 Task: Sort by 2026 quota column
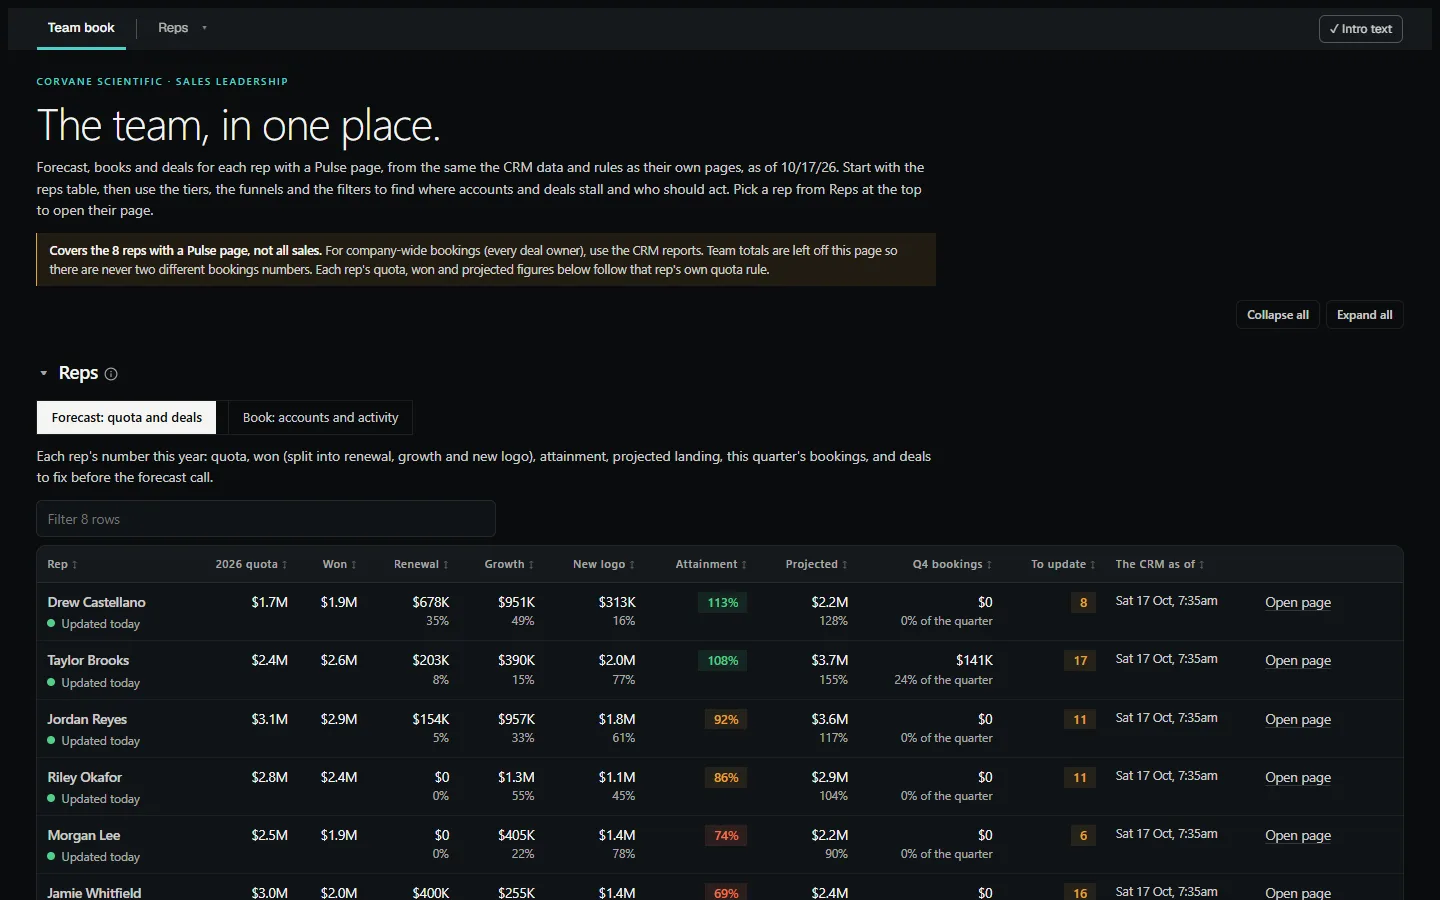pyautogui.click(x=251, y=564)
